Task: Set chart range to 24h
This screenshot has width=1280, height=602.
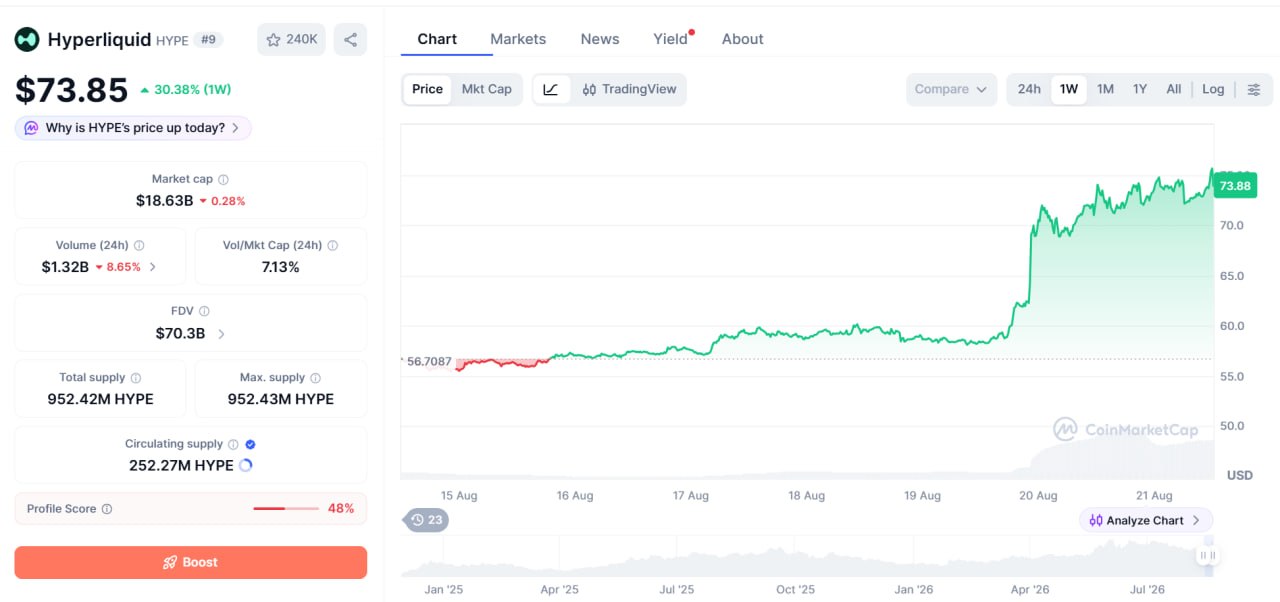Action: coord(1029,89)
